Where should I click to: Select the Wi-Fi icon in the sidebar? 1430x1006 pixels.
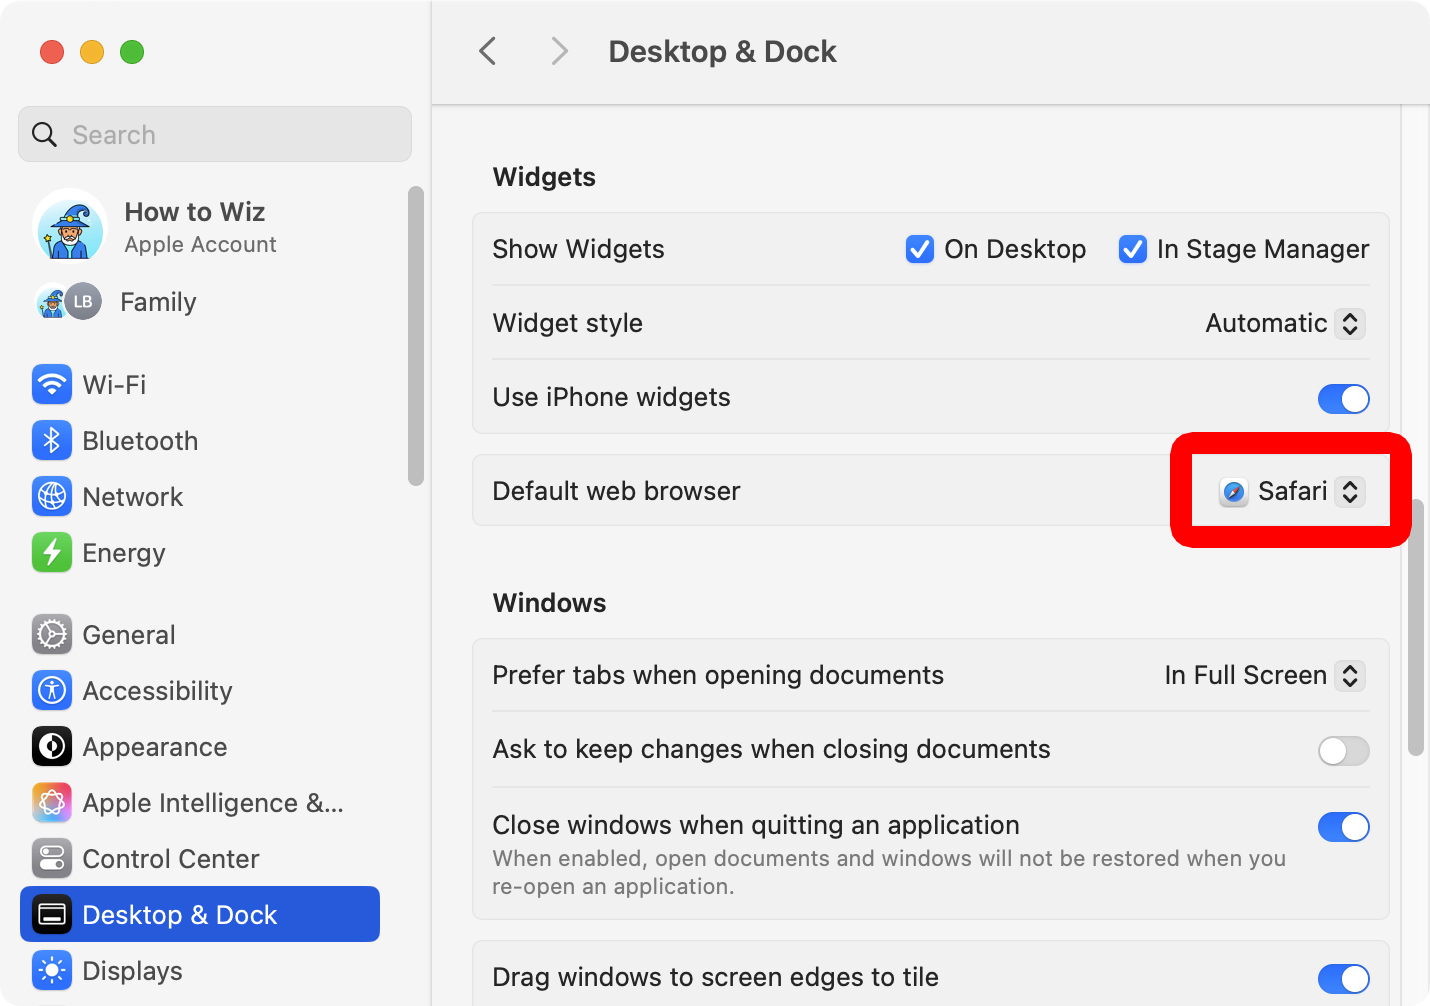pos(52,384)
